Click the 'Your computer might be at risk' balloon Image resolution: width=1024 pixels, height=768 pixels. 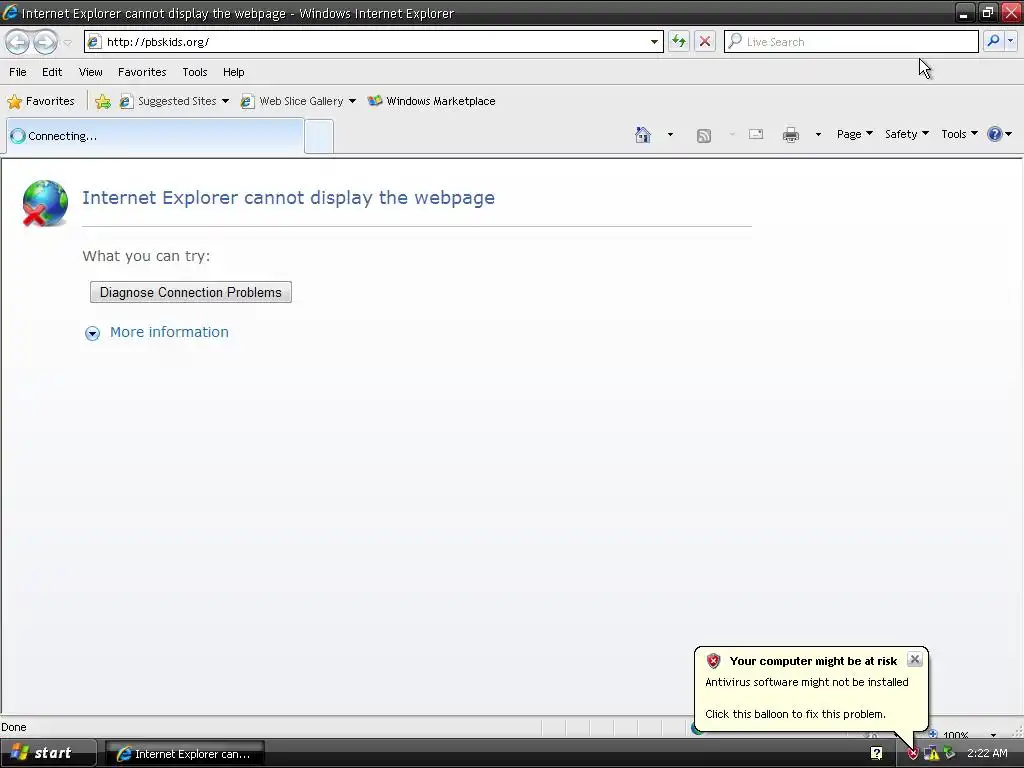tap(810, 689)
